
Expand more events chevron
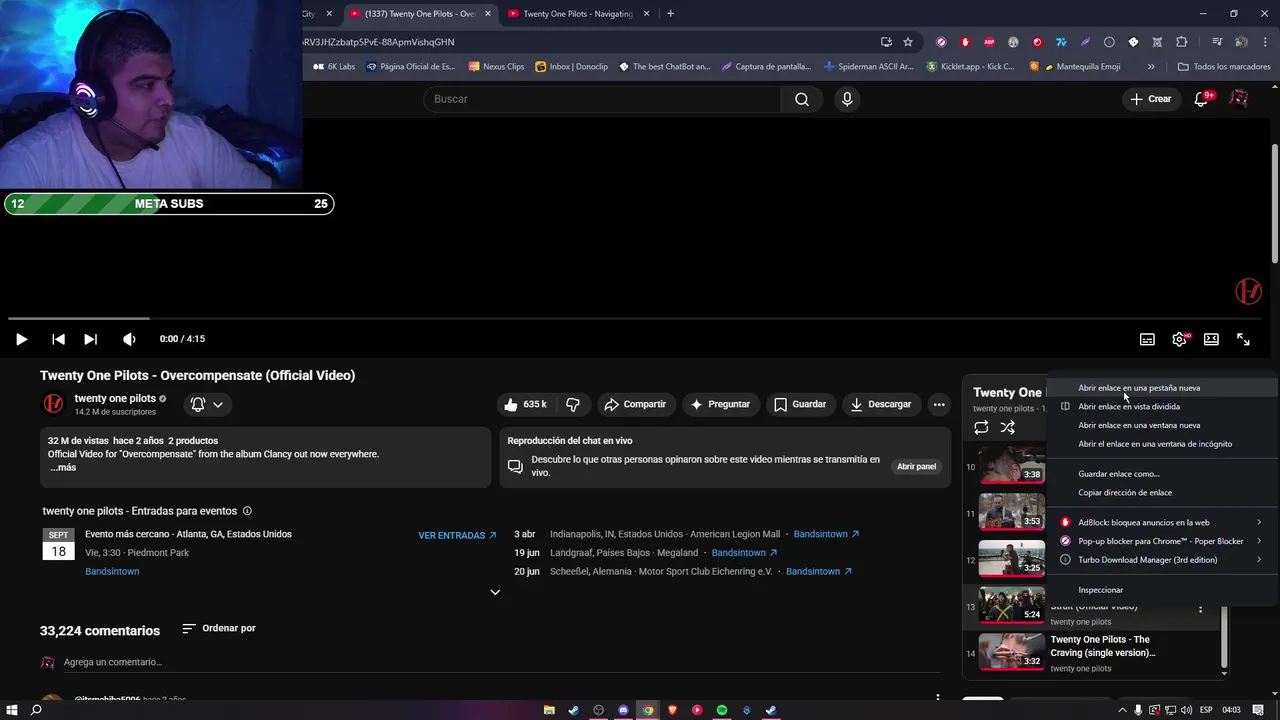point(495,592)
